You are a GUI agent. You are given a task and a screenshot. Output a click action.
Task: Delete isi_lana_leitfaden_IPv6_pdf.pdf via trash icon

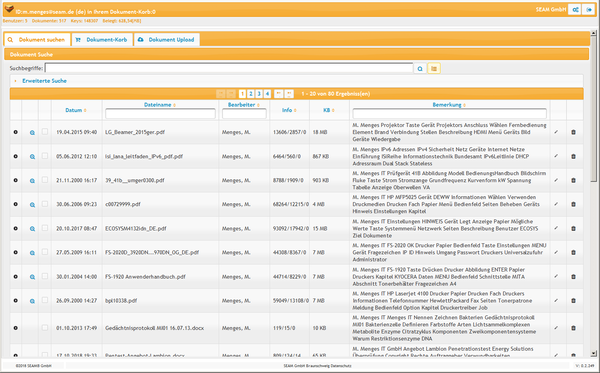[573, 156]
